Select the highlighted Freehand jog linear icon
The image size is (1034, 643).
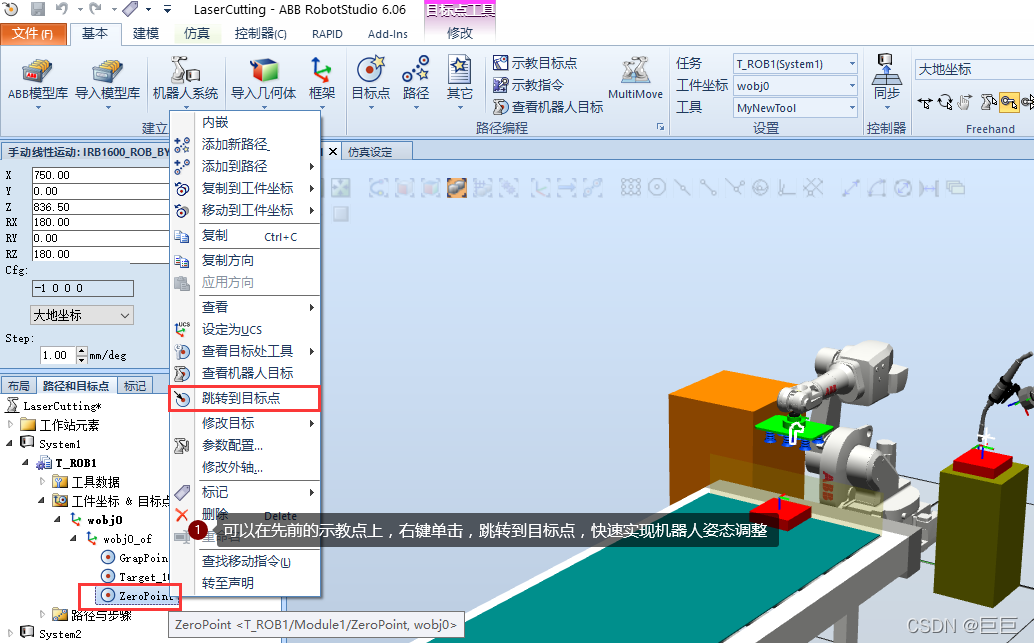click(x=1009, y=102)
